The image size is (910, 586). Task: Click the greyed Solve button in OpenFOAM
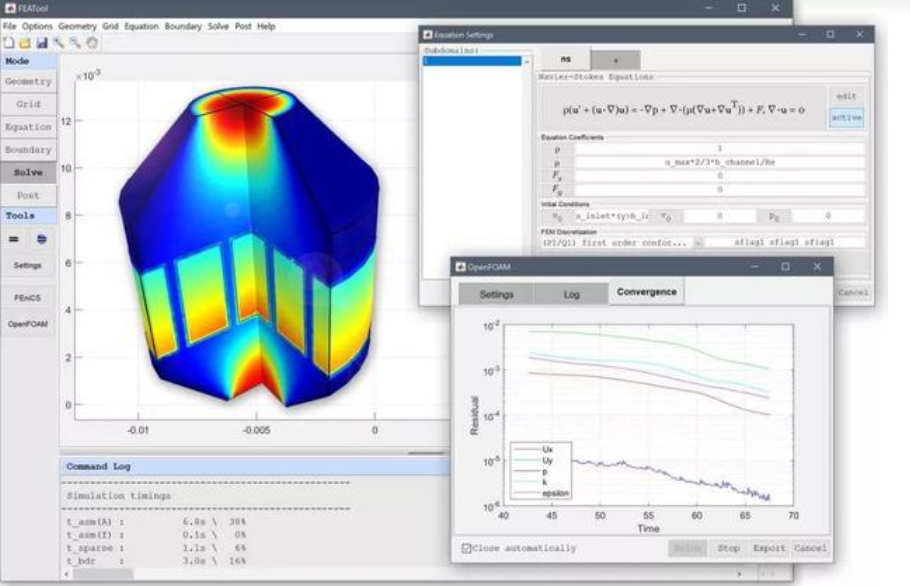click(687, 548)
